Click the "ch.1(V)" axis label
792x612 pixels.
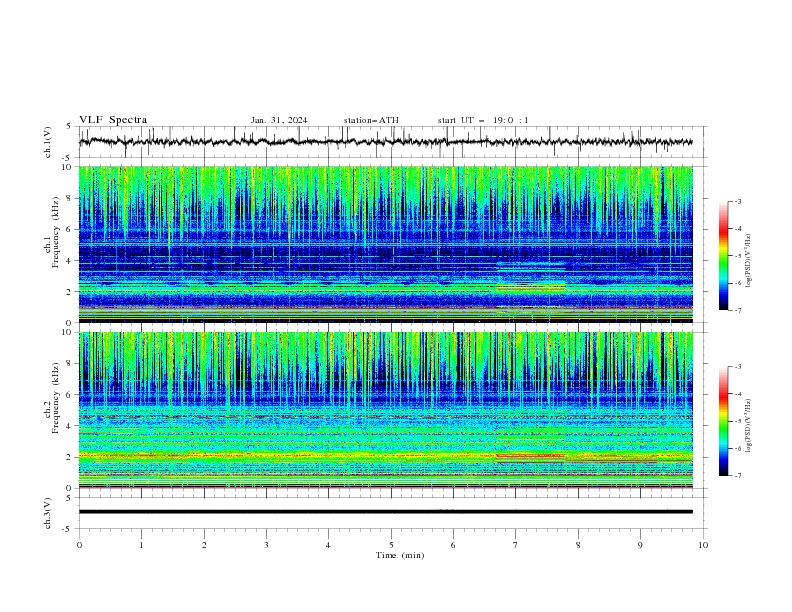pyautogui.click(x=48, y=142)
